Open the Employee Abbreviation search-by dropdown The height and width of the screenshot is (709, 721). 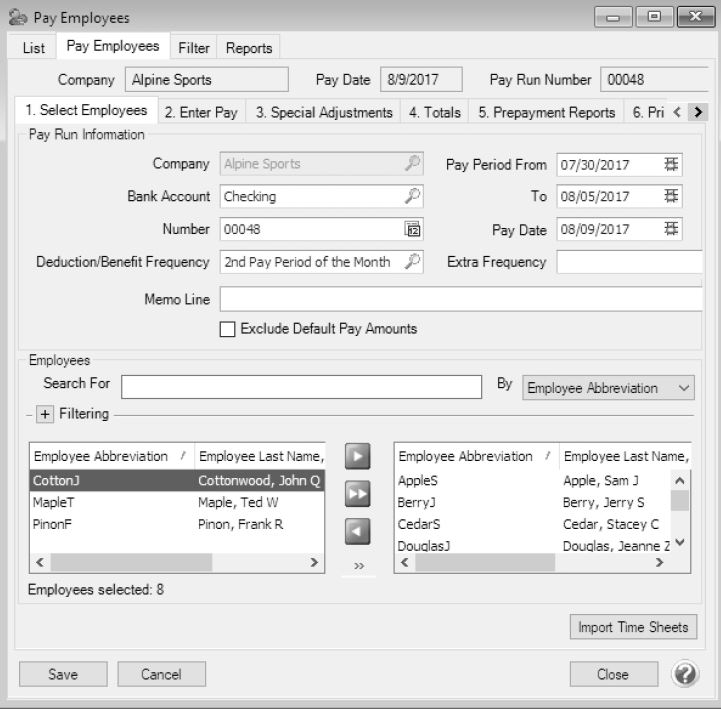click(608, 388)
